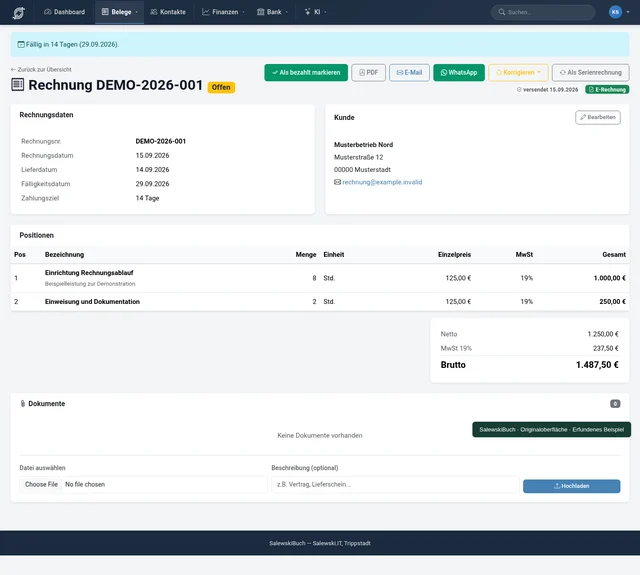The height and width of the screenshot is (575, 640).
Task: Open the Dashboard menu item
Action: pos(64,12)
